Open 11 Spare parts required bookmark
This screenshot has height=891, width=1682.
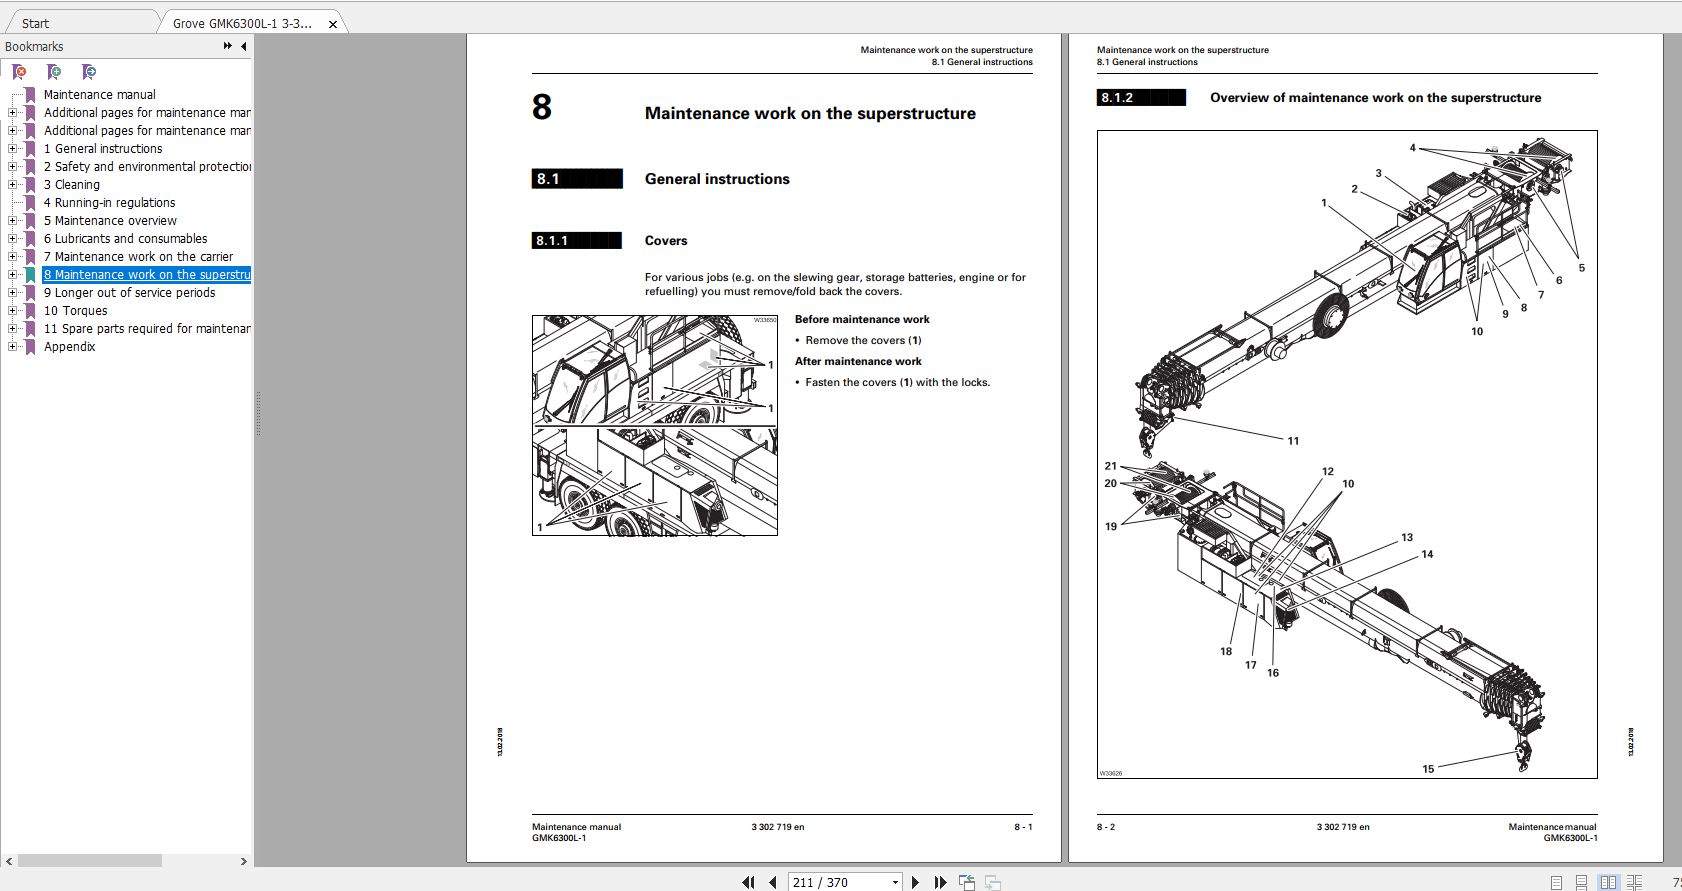(x=147, y=329)
